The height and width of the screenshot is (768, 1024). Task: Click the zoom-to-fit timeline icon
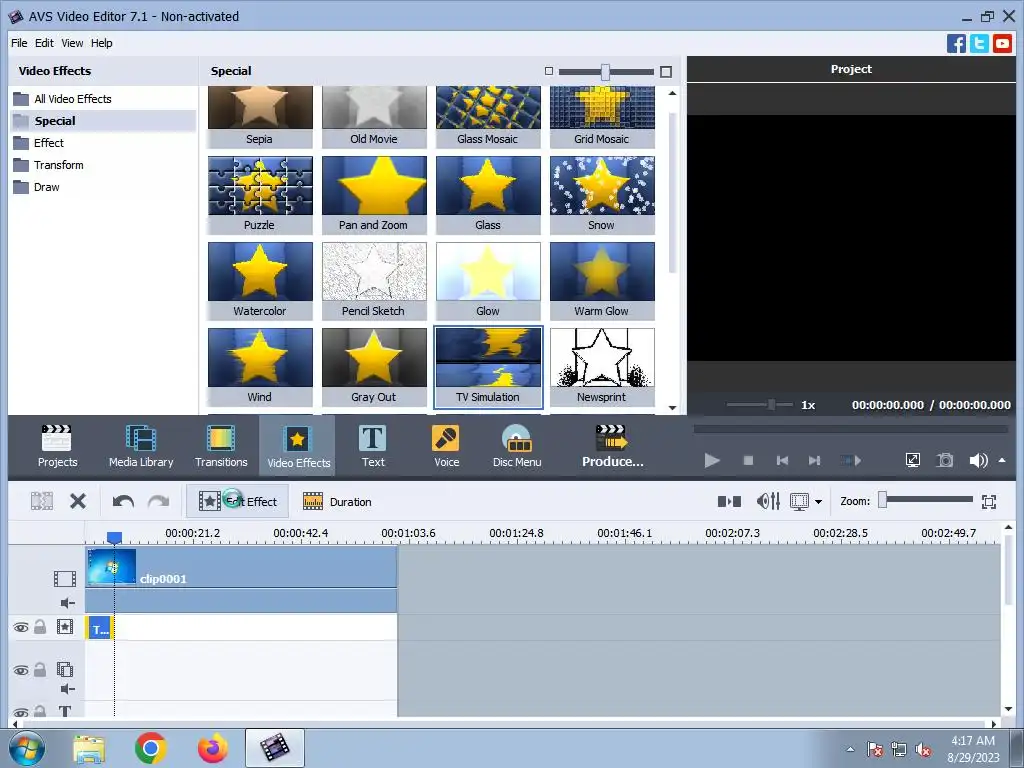point(989,502)
